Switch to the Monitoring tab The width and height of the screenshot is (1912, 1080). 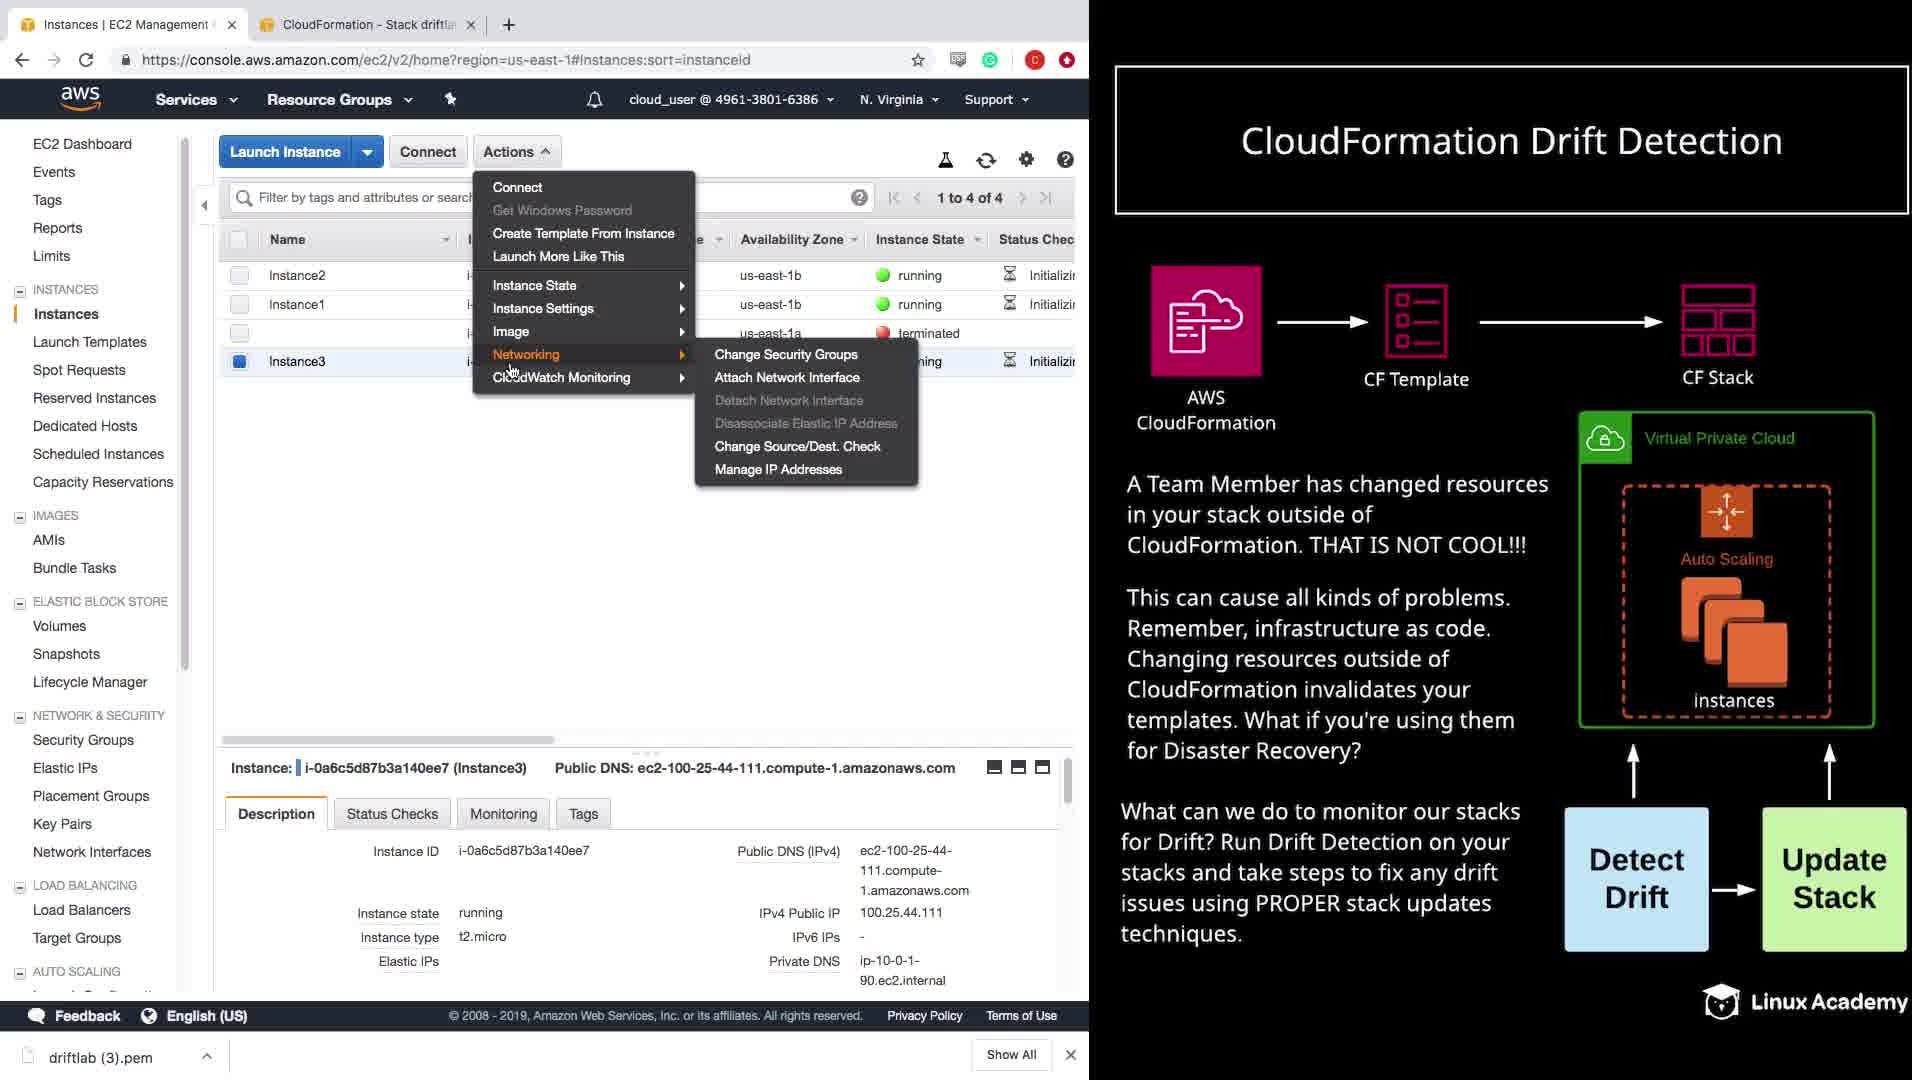point(503,814)
